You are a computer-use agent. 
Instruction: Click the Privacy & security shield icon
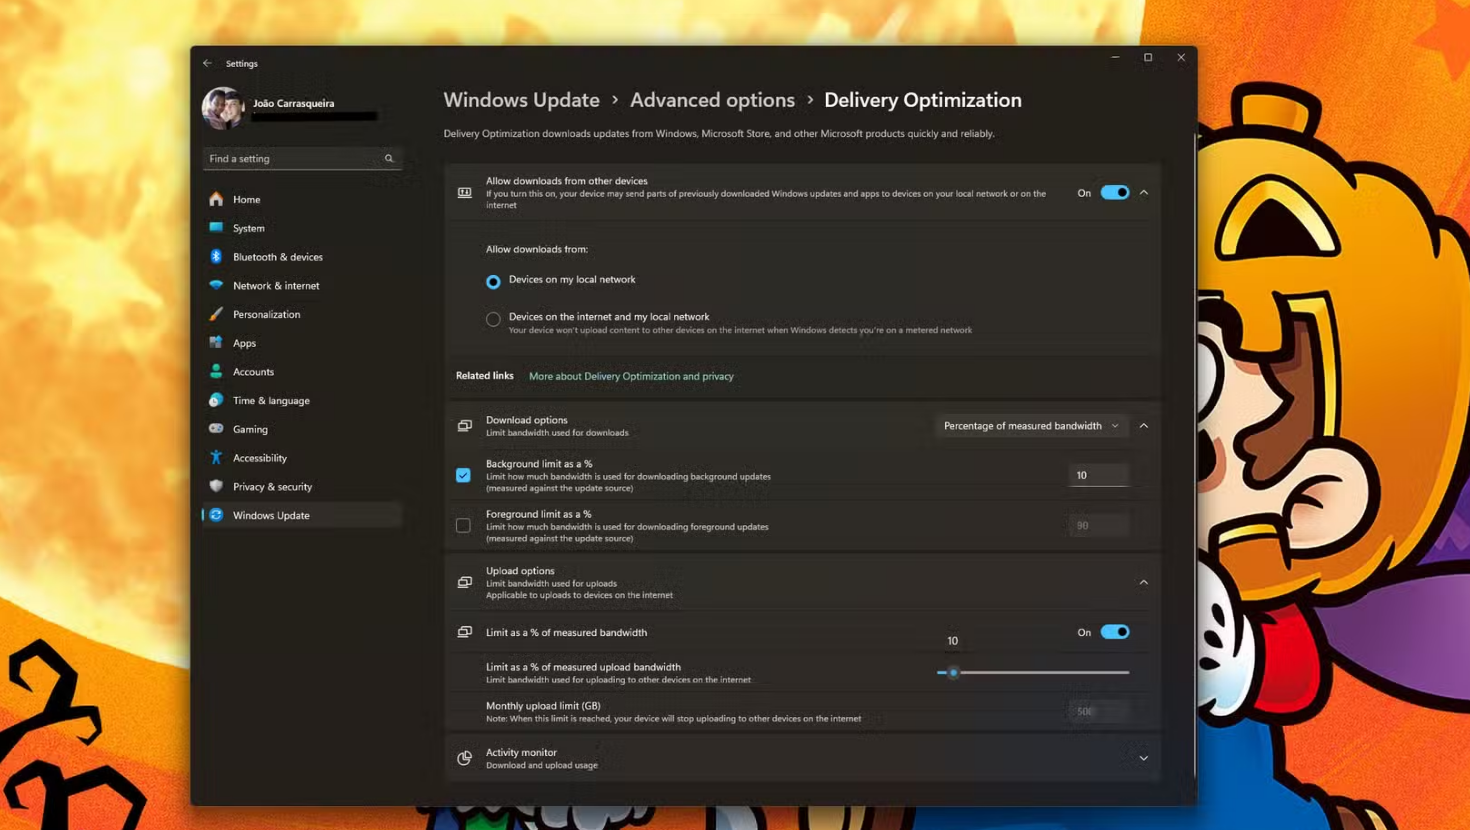(216, 486)
